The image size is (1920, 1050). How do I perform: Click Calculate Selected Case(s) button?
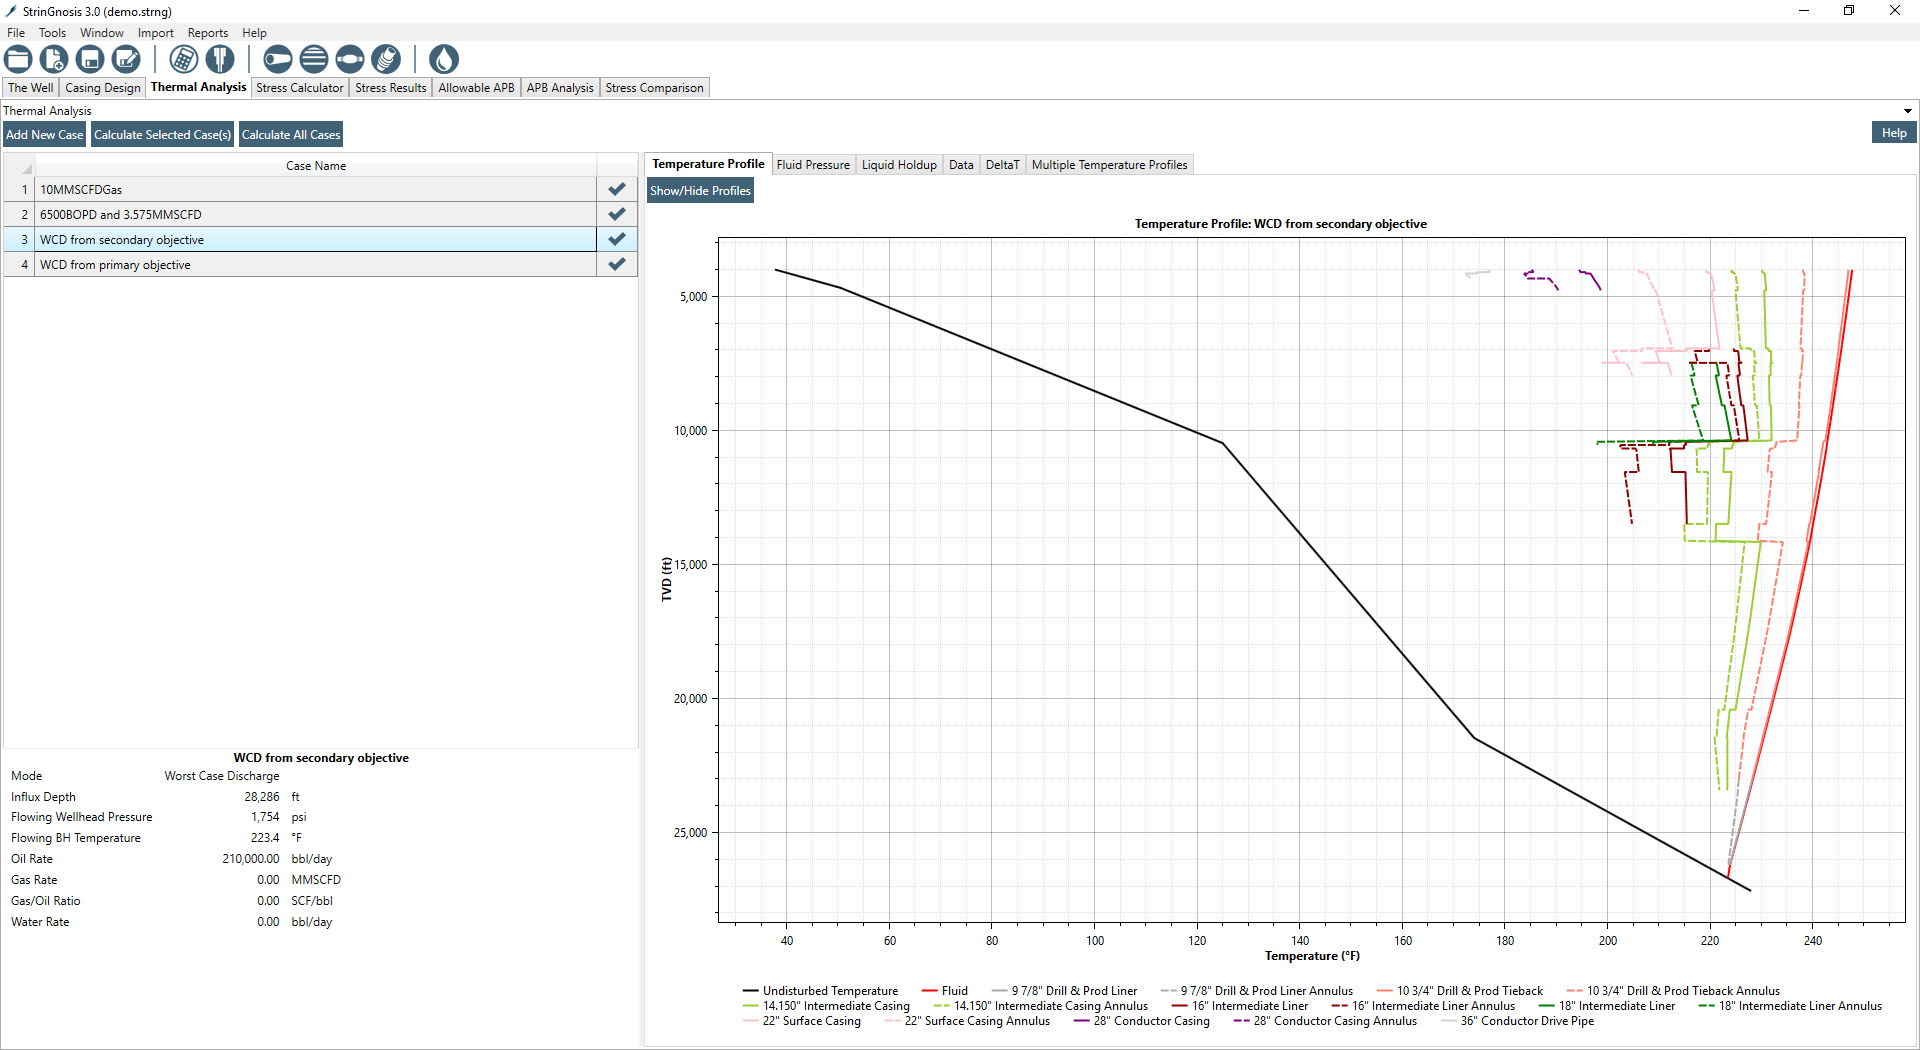(x=163, y=135)
